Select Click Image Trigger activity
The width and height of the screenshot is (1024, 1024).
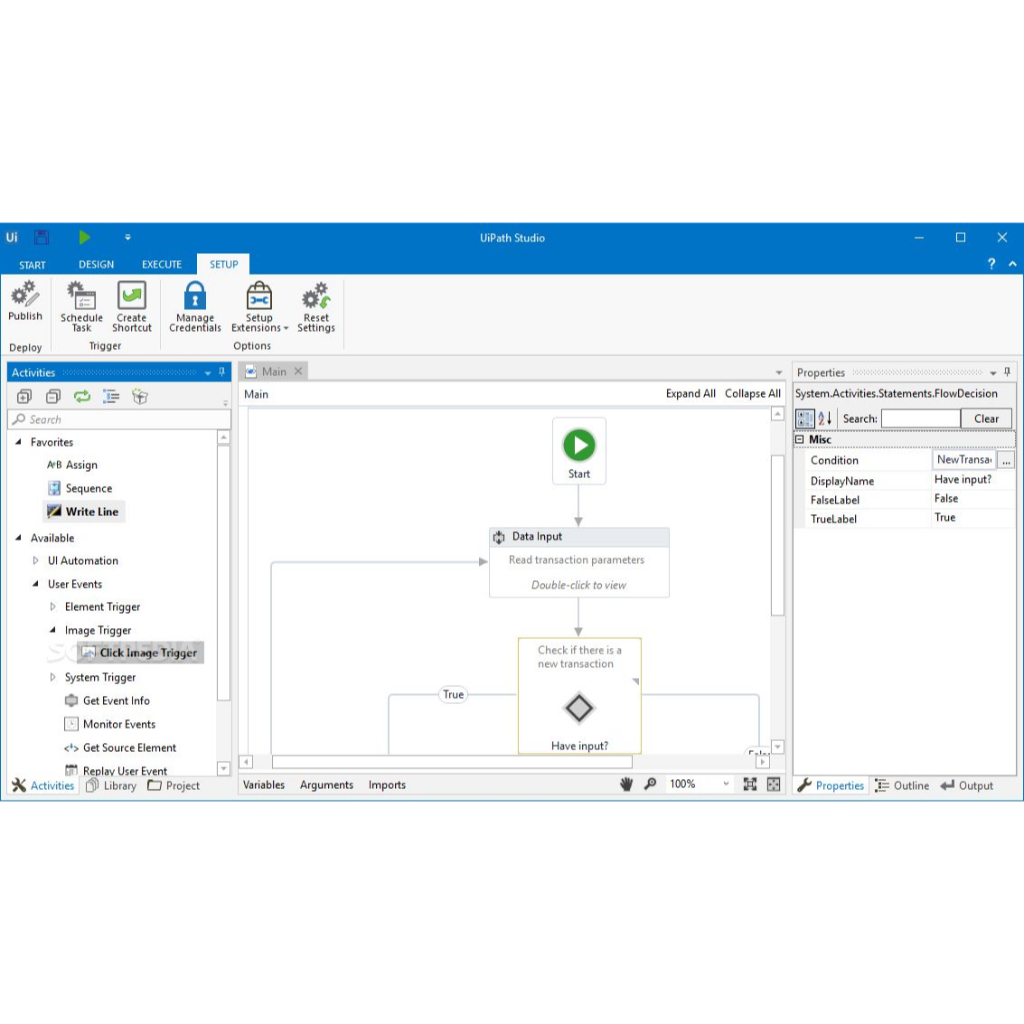coord(140,652)
